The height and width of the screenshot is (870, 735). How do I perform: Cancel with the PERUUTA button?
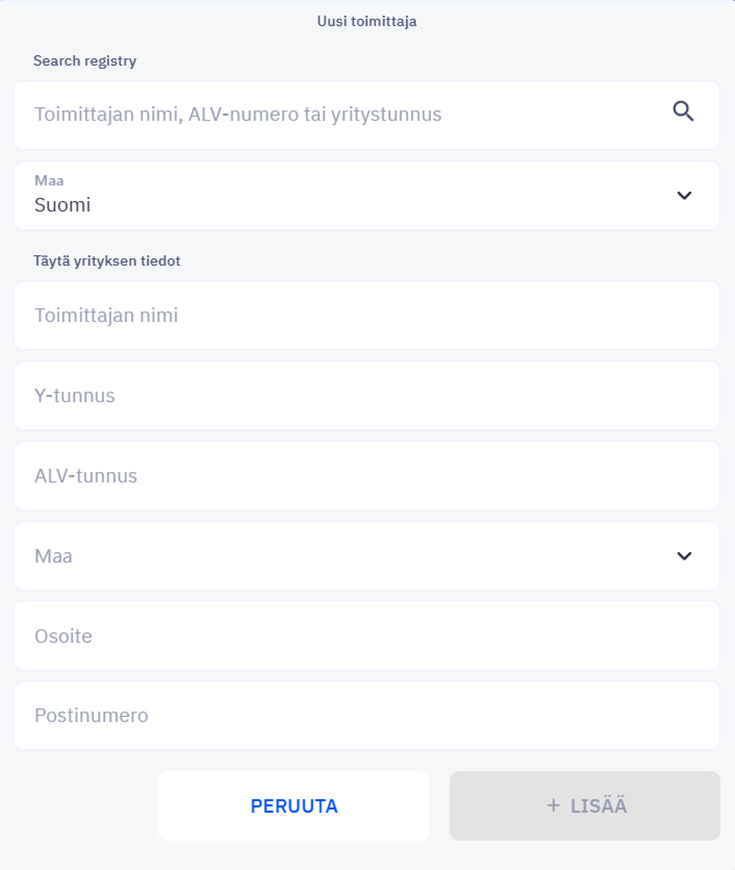pyautogui.click(x=294, y=806)
